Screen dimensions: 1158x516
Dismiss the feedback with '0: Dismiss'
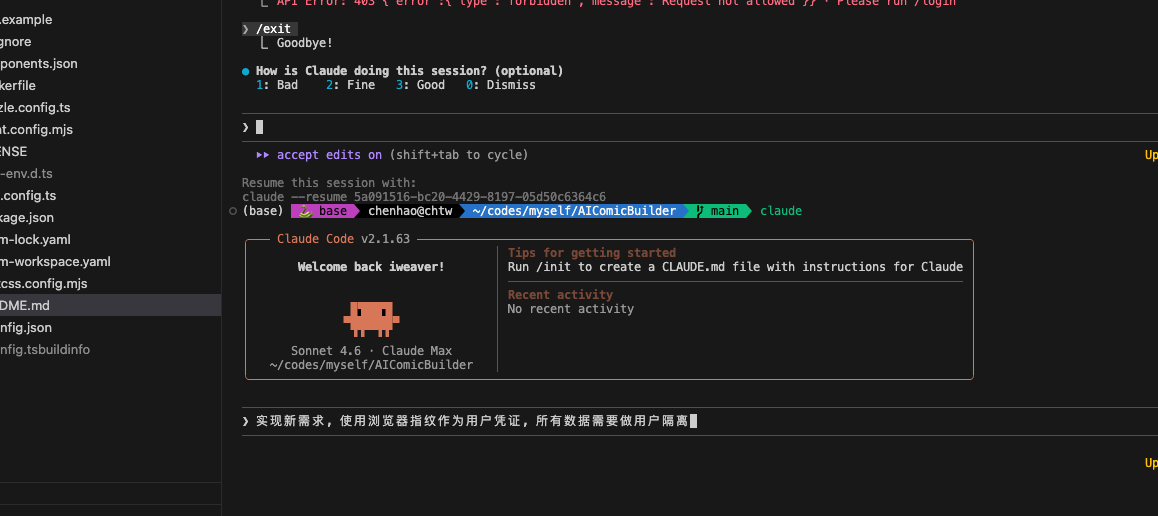tap(501, 85)
